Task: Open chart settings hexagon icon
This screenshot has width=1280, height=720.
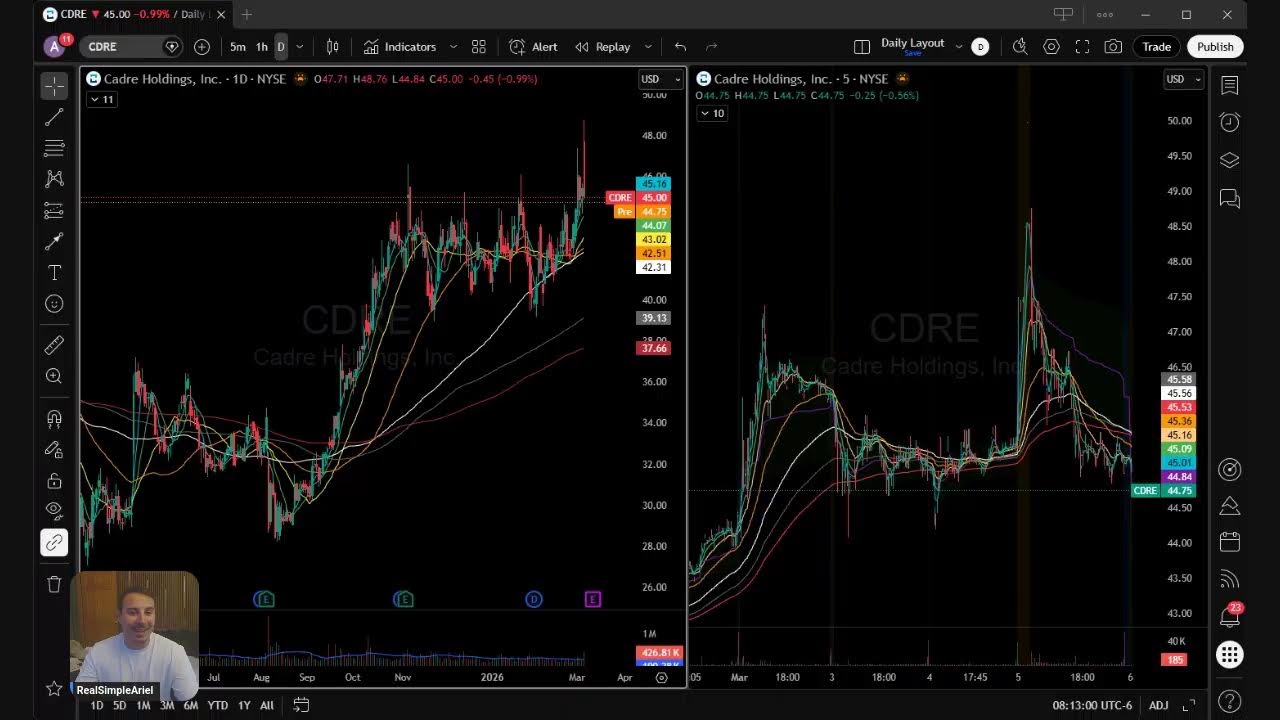Action: tap(1051, 47)
